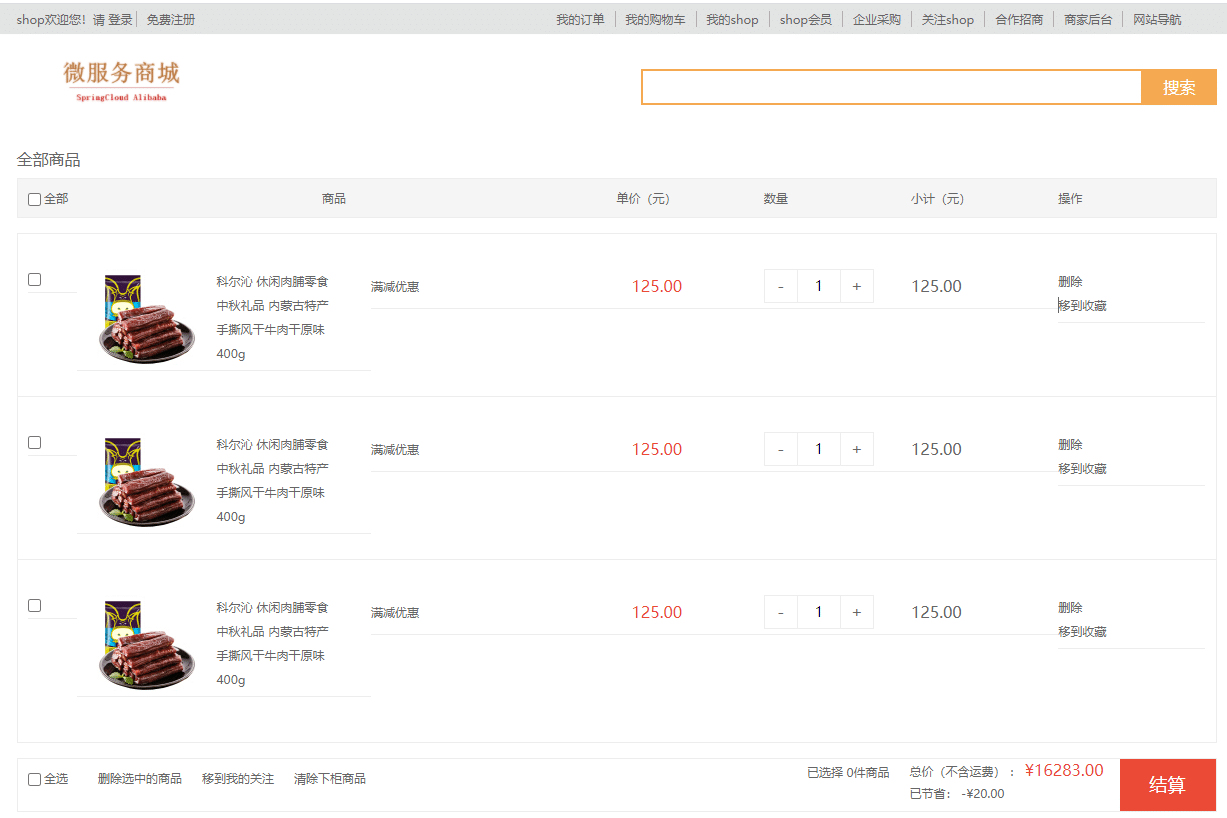
Task: Open the 网站导航 menu
Action: point(1156,20)
